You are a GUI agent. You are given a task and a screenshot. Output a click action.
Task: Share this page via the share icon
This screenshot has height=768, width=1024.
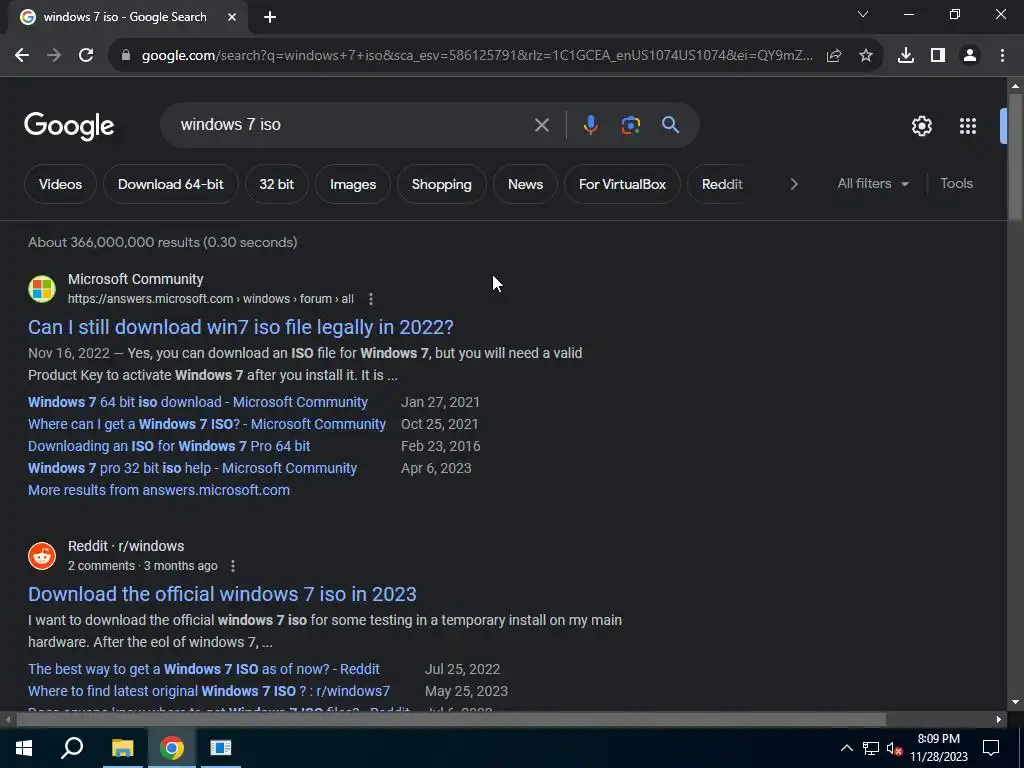834,56
